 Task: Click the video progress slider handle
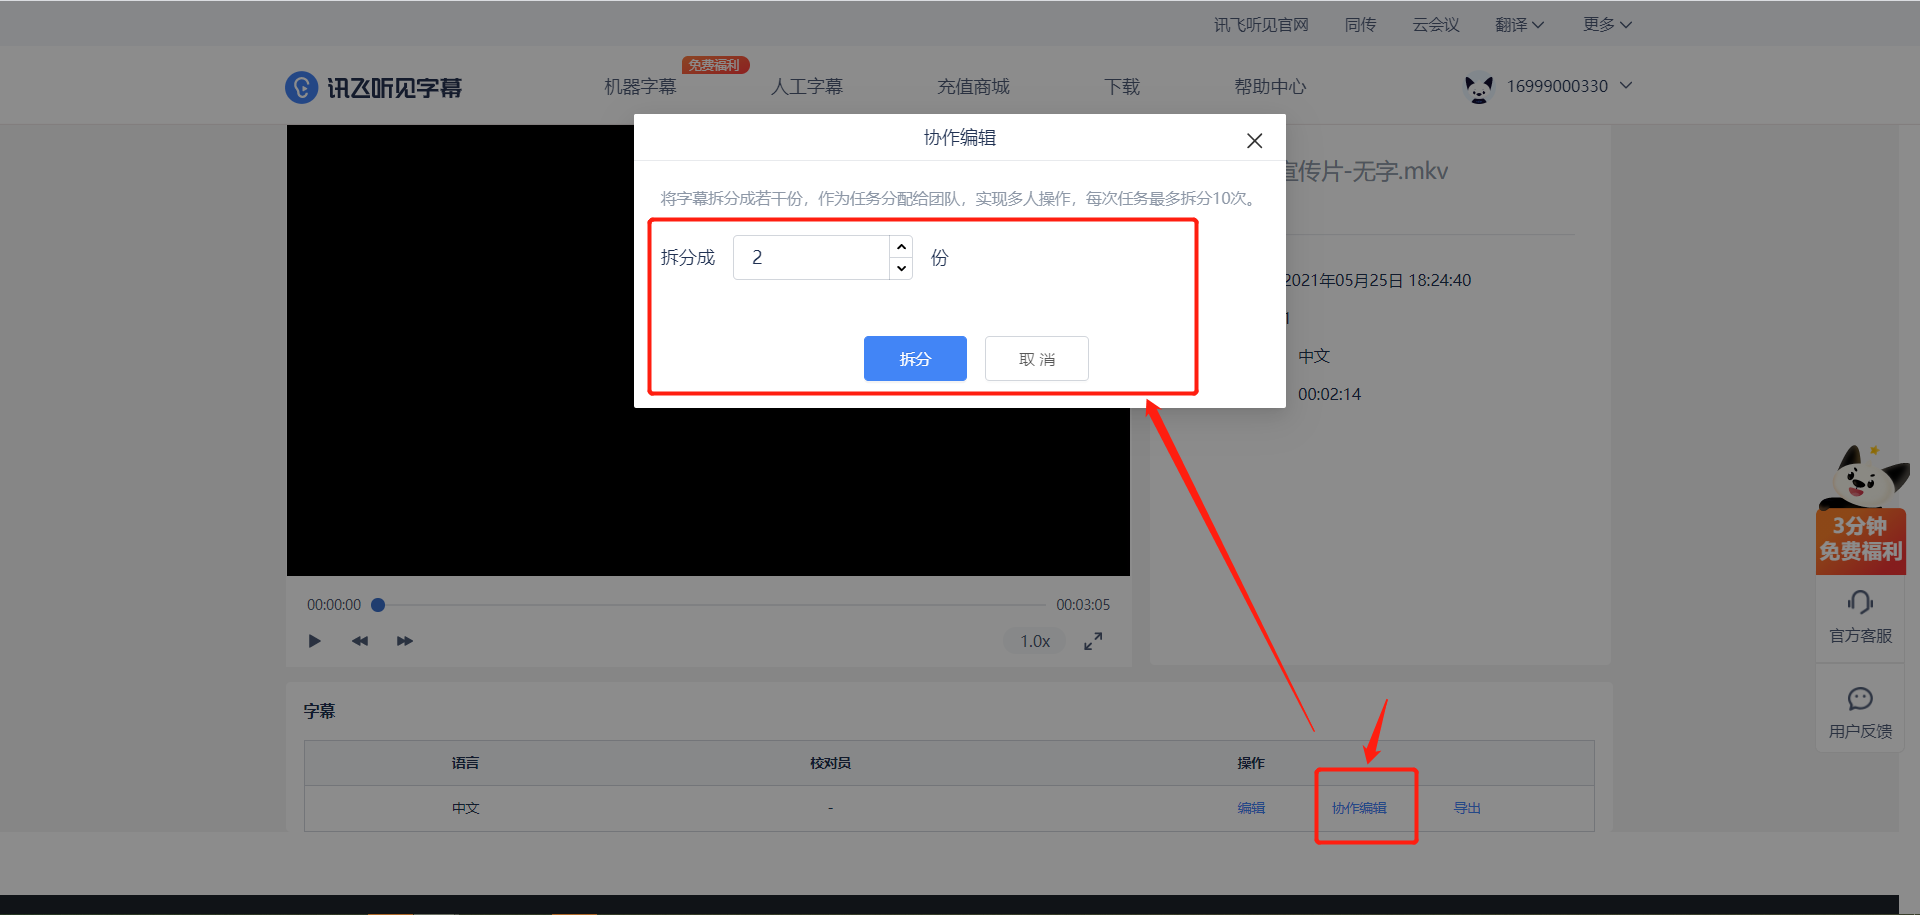click(378, 605)
